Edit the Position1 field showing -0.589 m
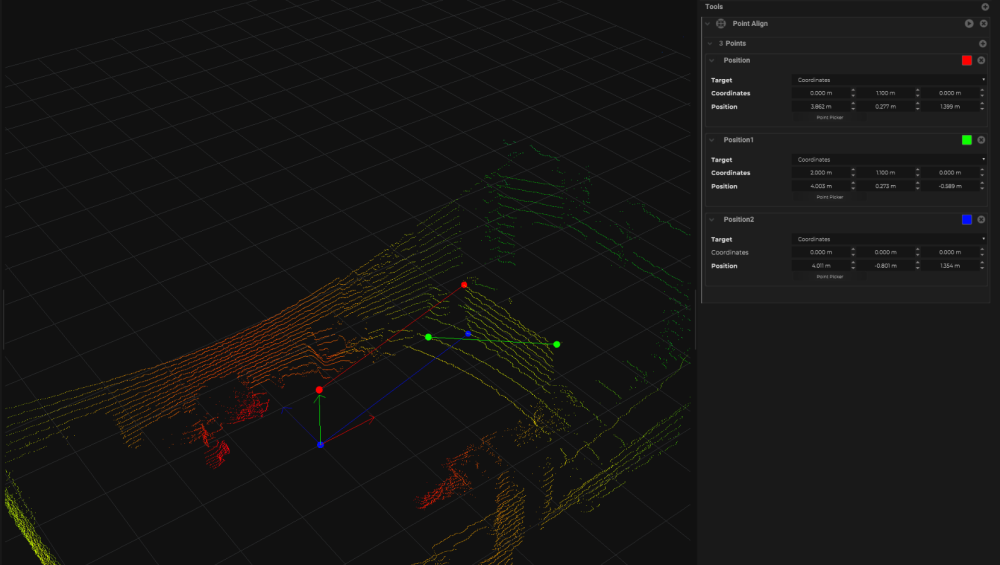The width and height of the screenshot is (1000, 565). 950,187
